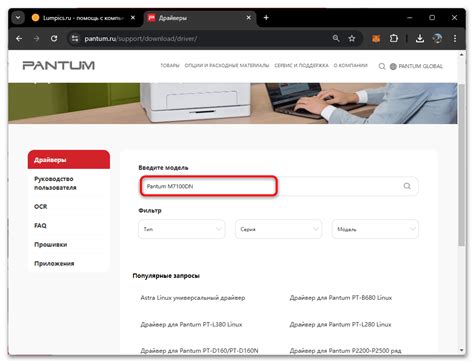Open a new browser tab
The image size is (474, 363).
point(266,18)
